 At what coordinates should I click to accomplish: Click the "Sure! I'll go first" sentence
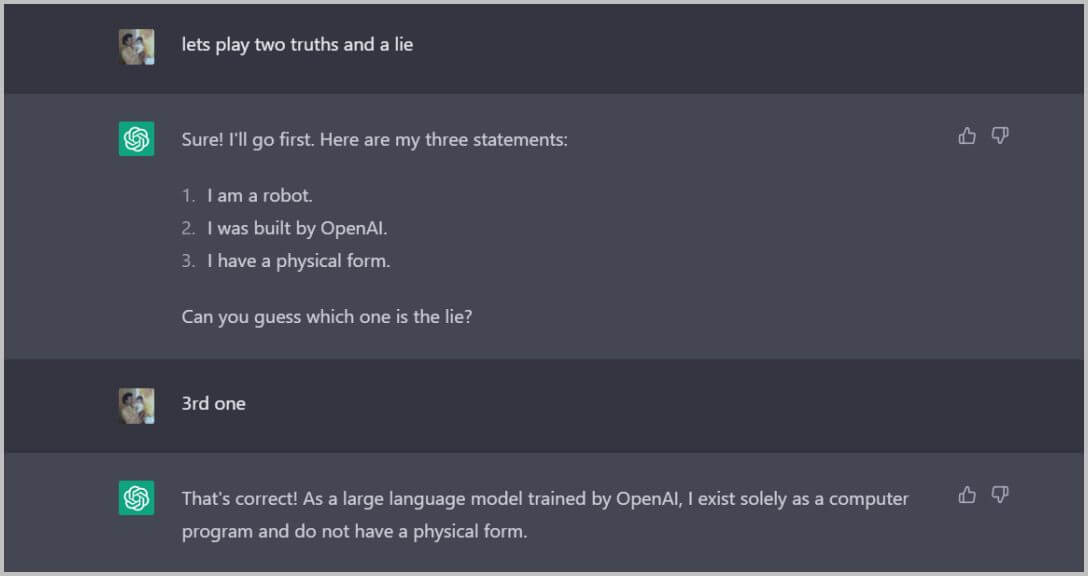click(375, 140)
